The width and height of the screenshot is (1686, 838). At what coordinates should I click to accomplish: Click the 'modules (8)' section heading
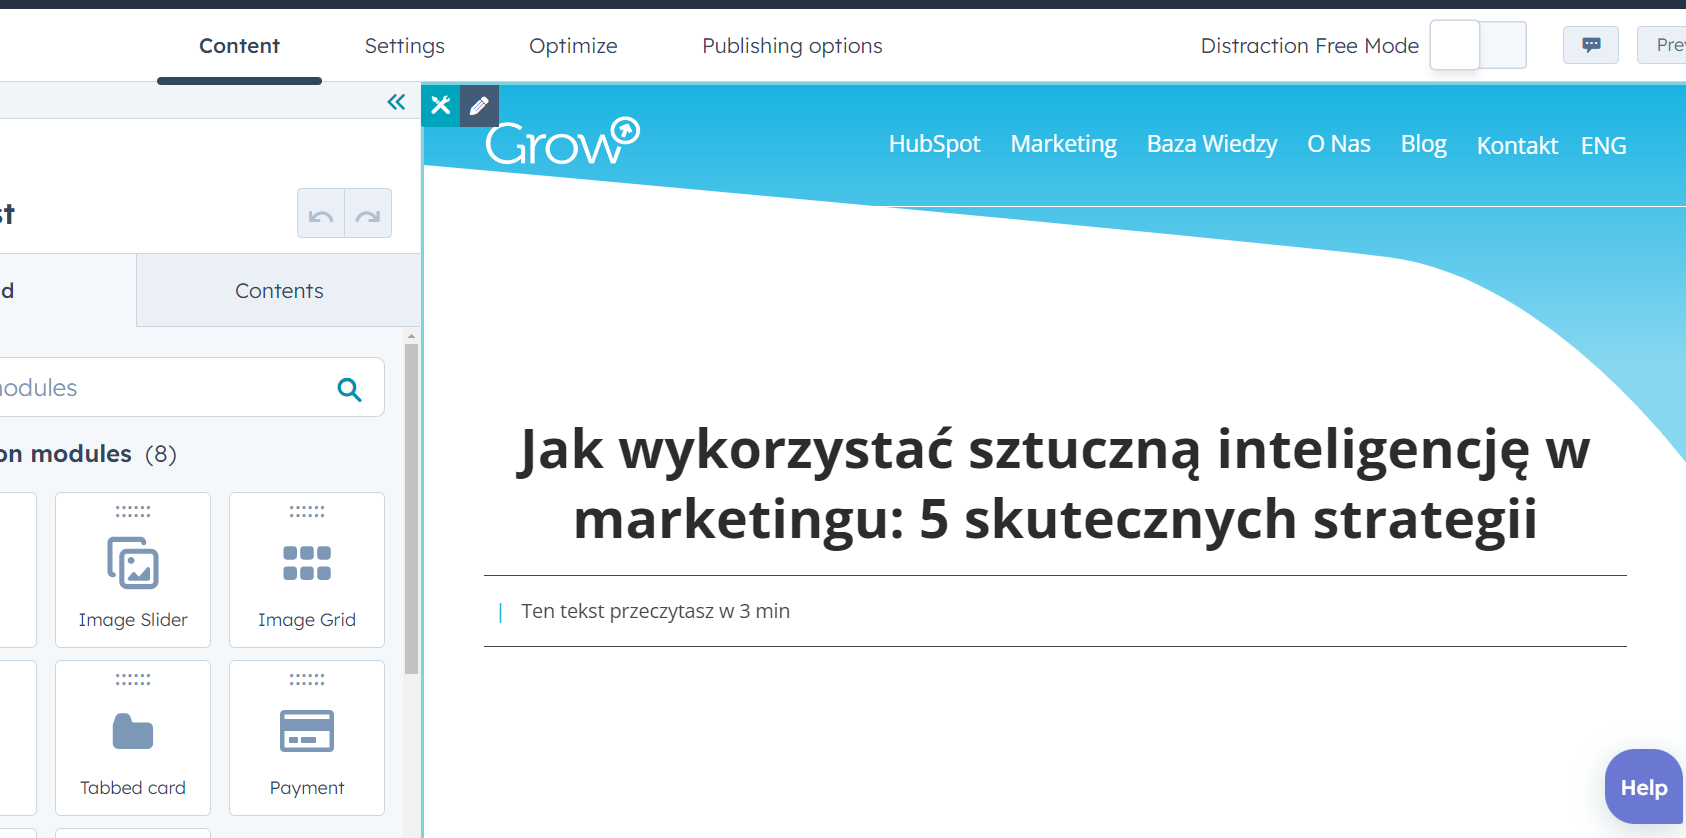tap(88, 454)
